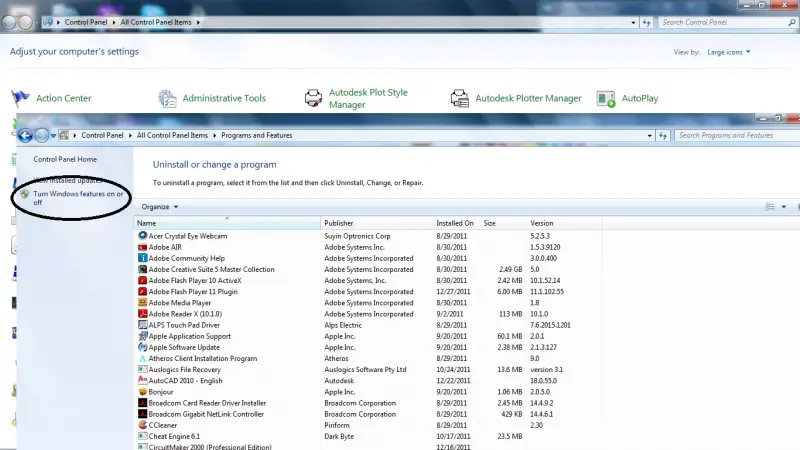This screenshot has height=450, width=800.
Task: Click the Administrative Tools label
Action: tap(224, 98)
